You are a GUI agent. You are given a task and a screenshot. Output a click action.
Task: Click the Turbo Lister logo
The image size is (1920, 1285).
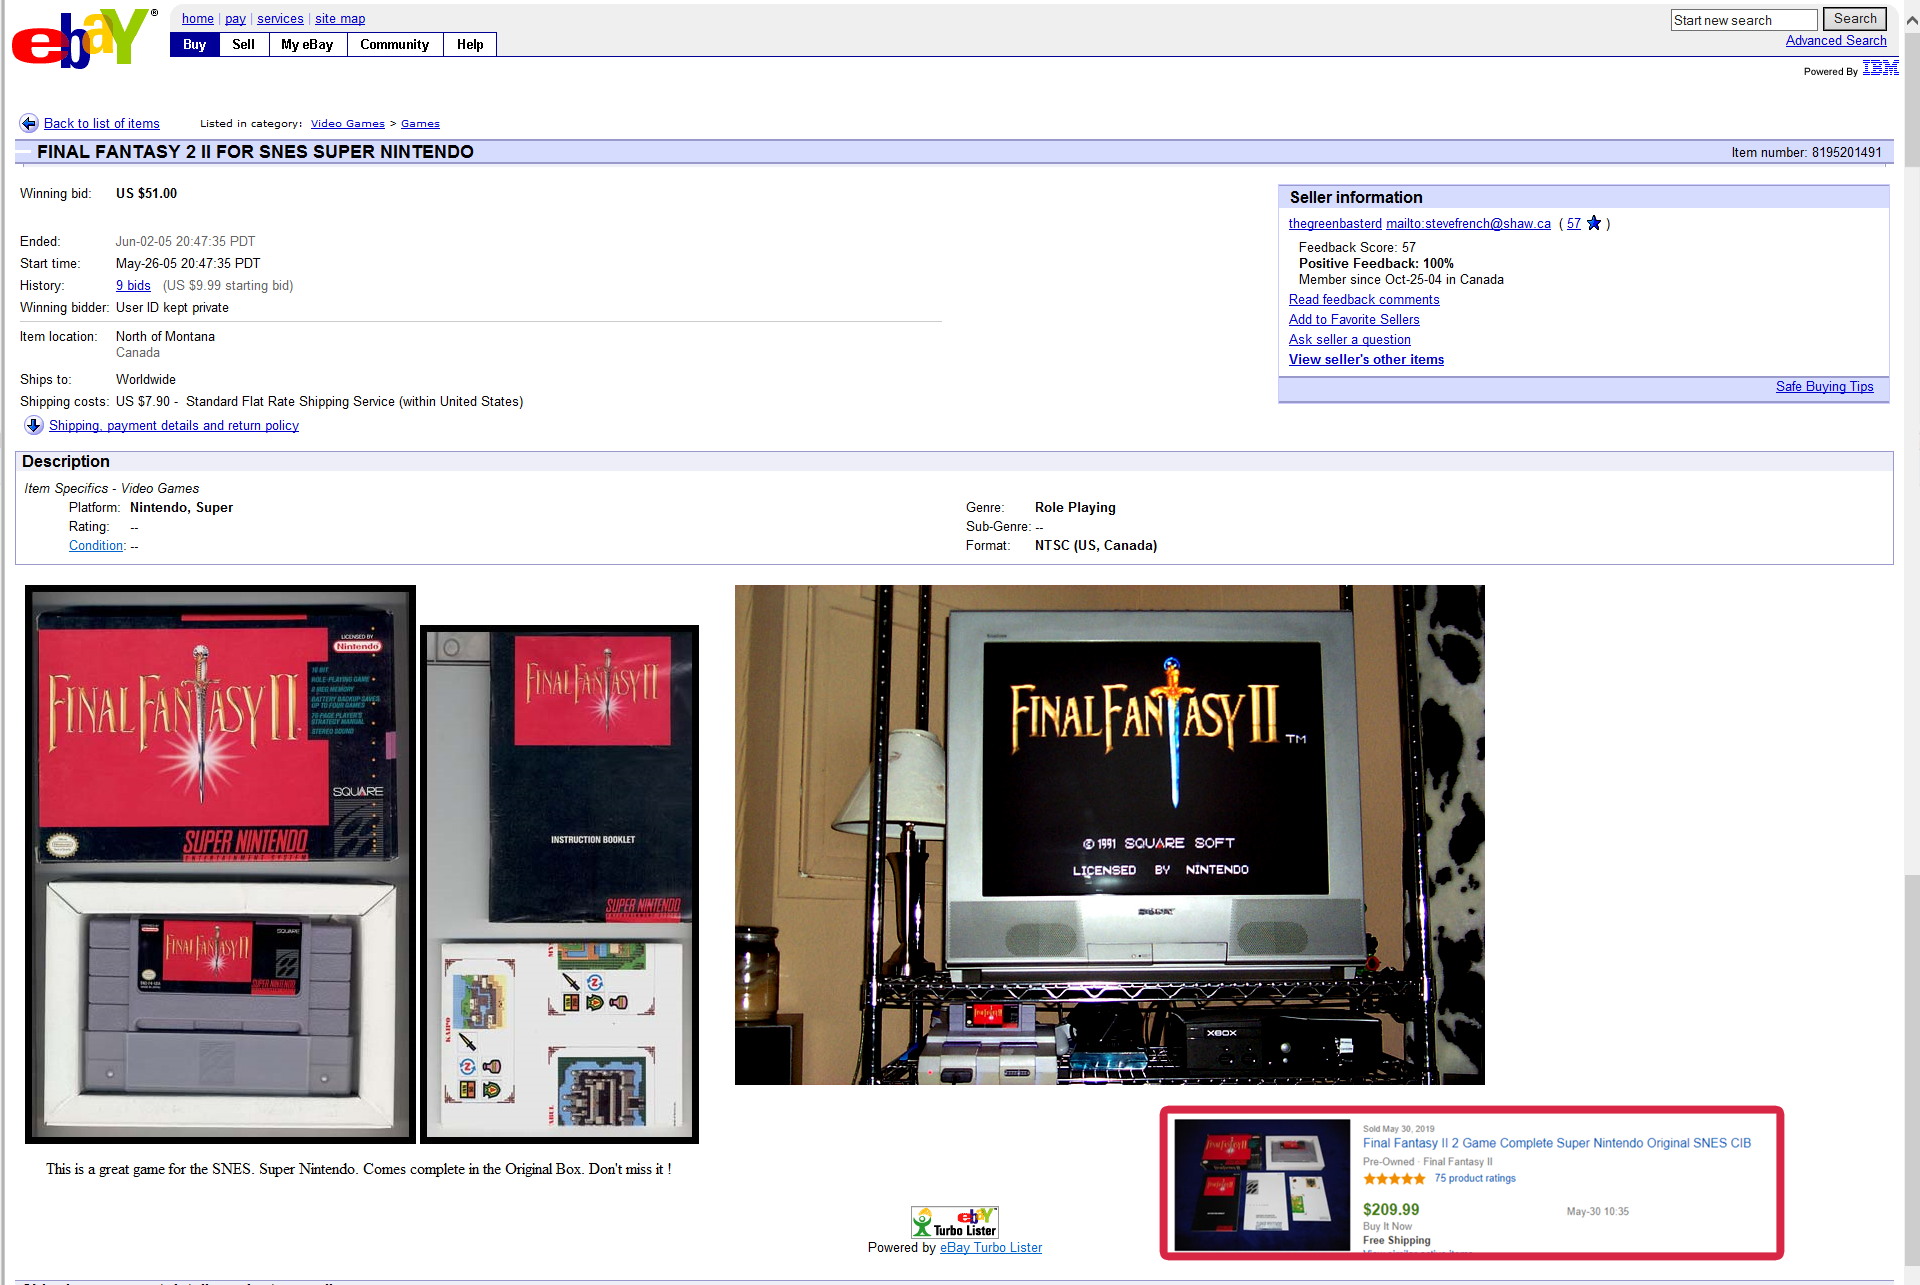[954, 1221]
